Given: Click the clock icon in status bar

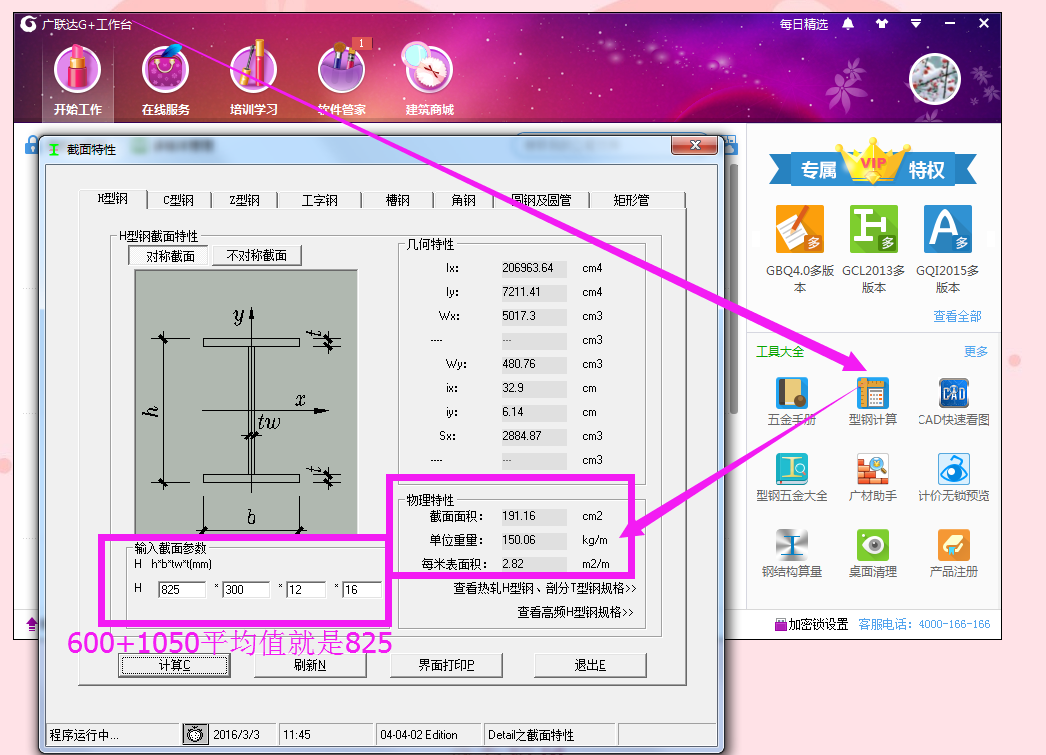Looking at the screenshot, I should (x=195, y=734).
